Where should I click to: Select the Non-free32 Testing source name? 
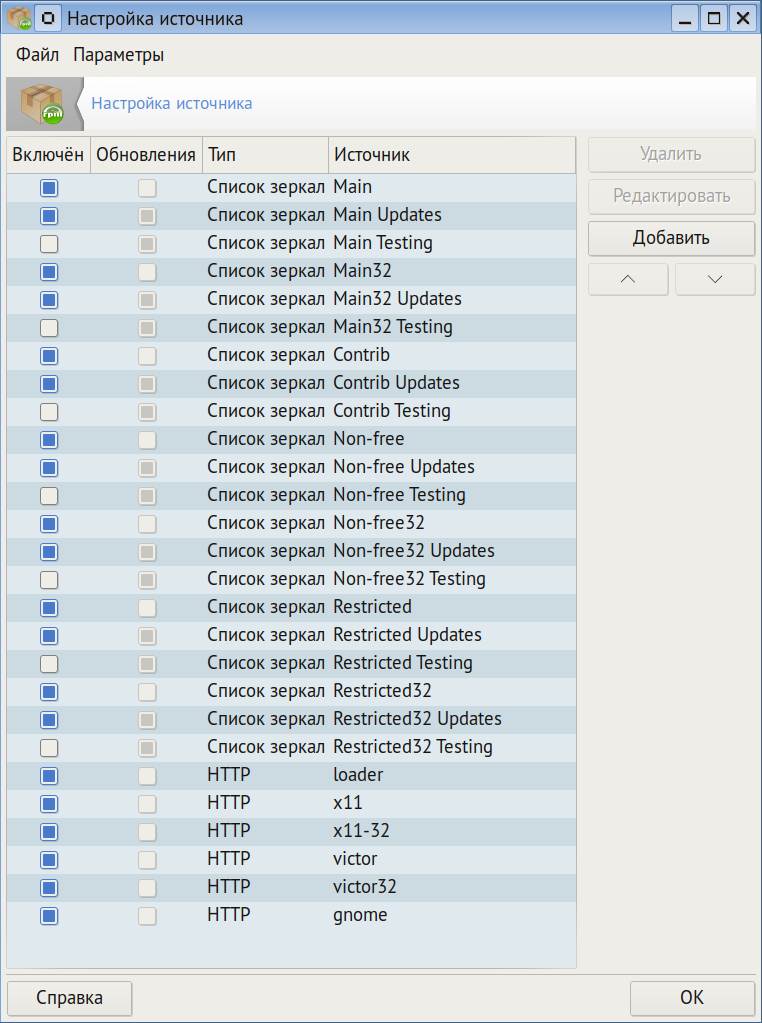410,579
